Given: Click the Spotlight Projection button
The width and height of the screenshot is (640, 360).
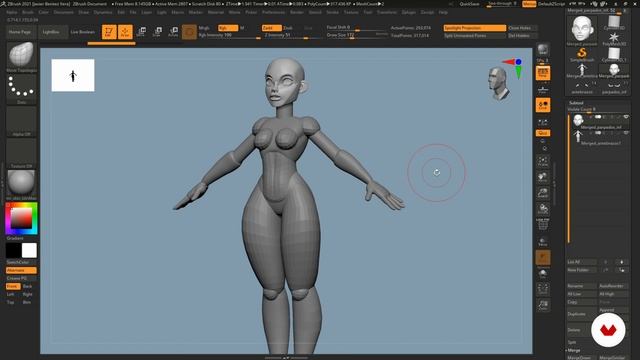Looking at the screenshot, I should pos(475,28).
